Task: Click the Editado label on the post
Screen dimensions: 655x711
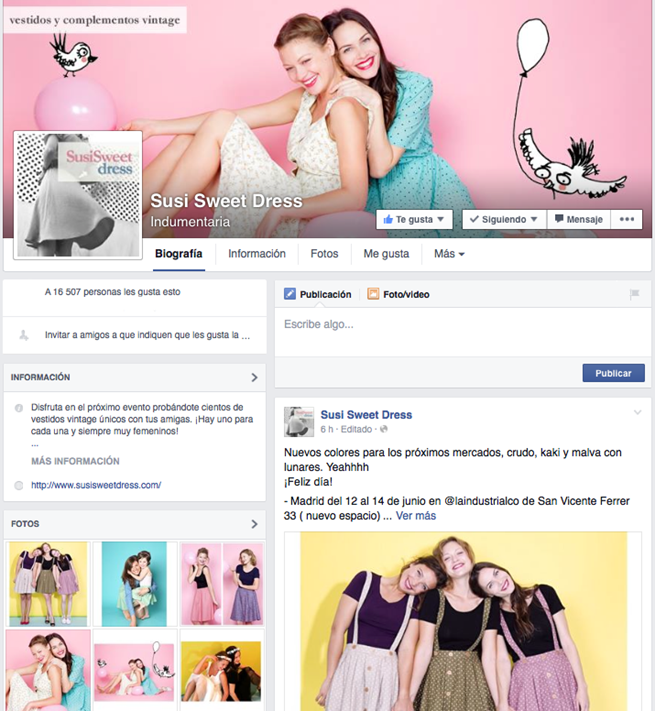Action: 356,429
